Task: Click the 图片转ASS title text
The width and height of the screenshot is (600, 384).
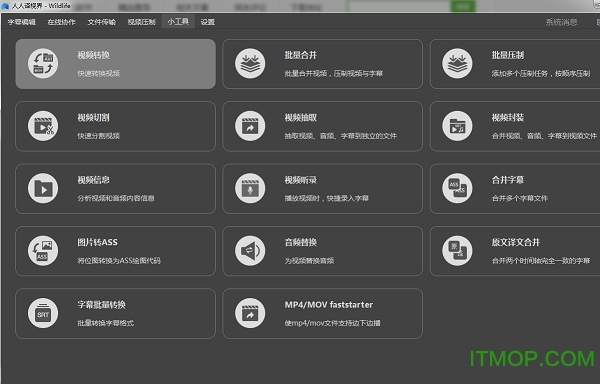Action: (97, 242)
